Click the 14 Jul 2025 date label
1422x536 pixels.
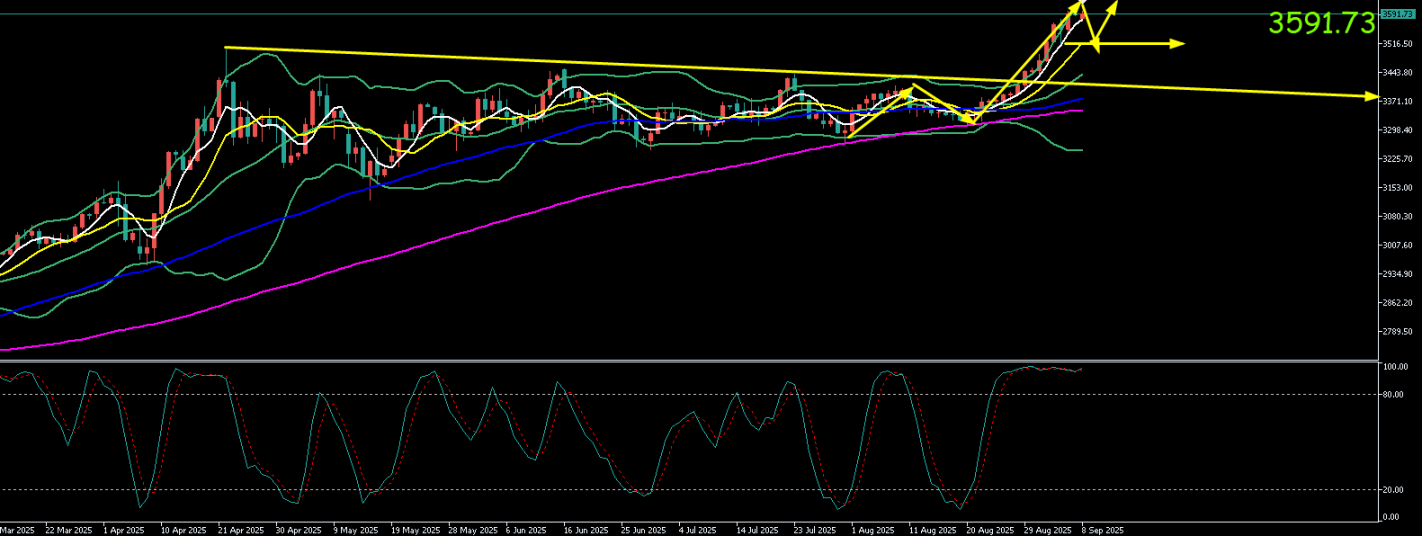[756, 530]
